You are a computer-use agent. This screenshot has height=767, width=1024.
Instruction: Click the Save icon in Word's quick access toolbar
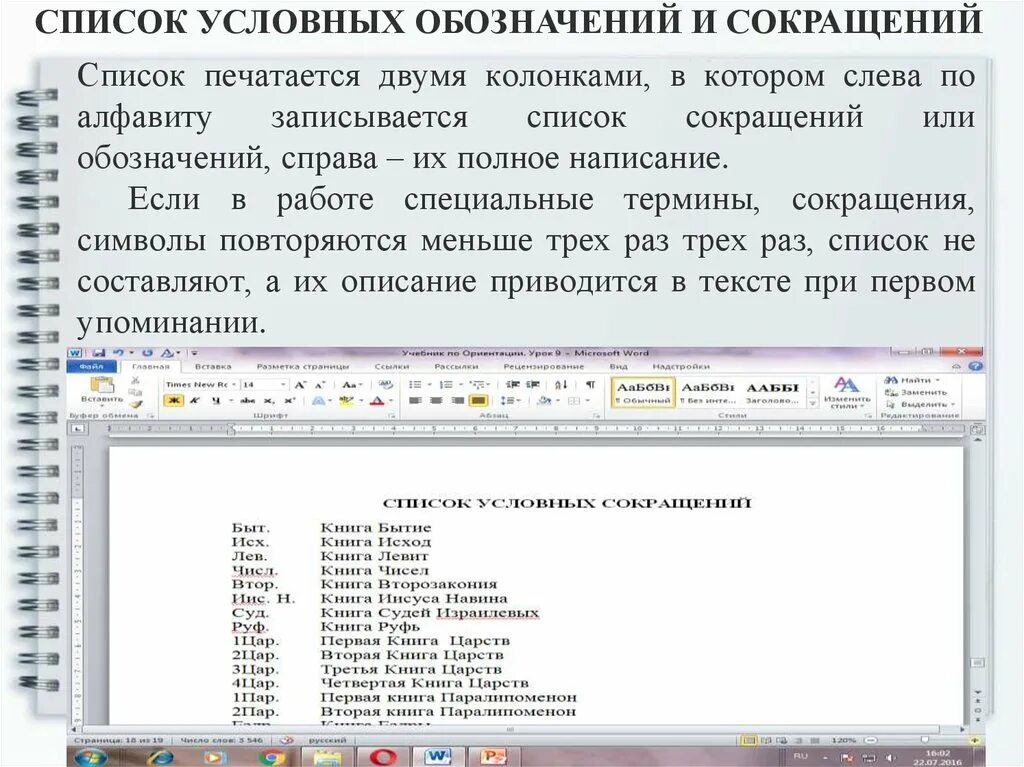tap(99, 353)
